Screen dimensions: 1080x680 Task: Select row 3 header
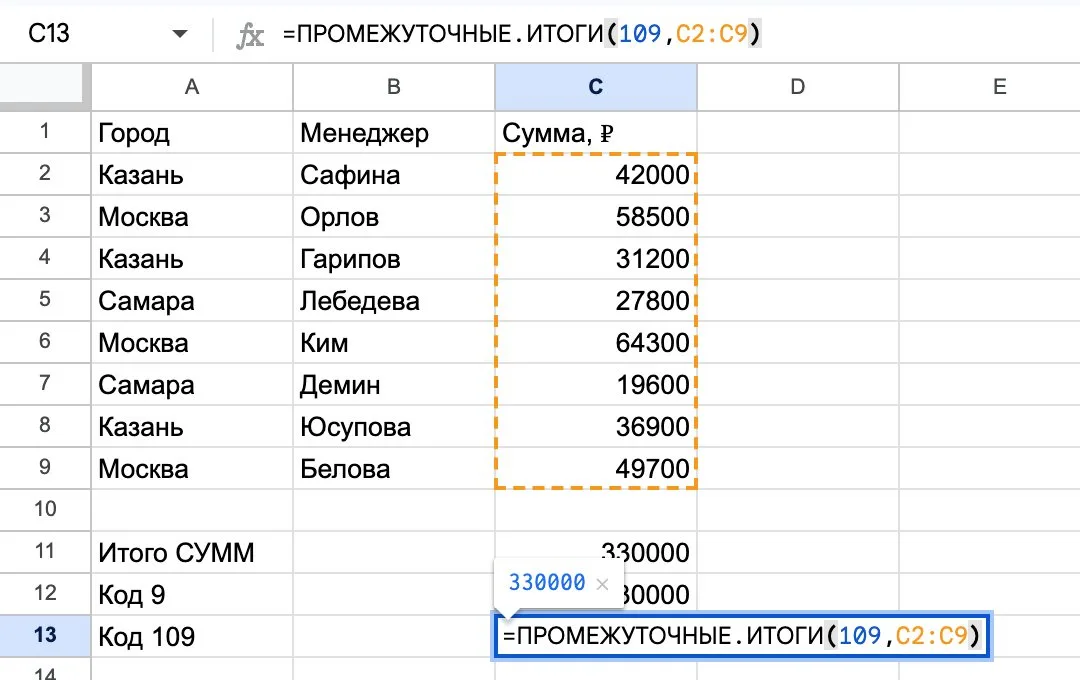pyautogui.click(x=45, y=216)
